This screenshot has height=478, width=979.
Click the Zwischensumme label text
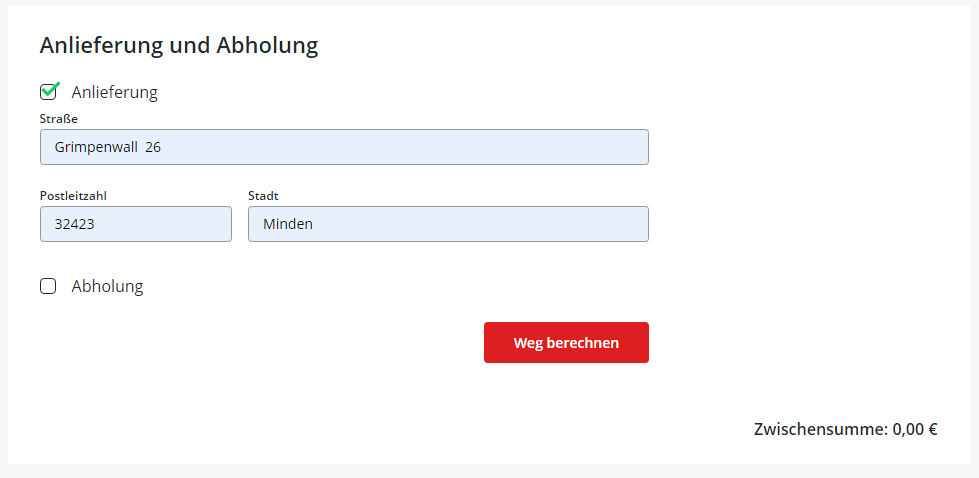click(x=820, y=430)
